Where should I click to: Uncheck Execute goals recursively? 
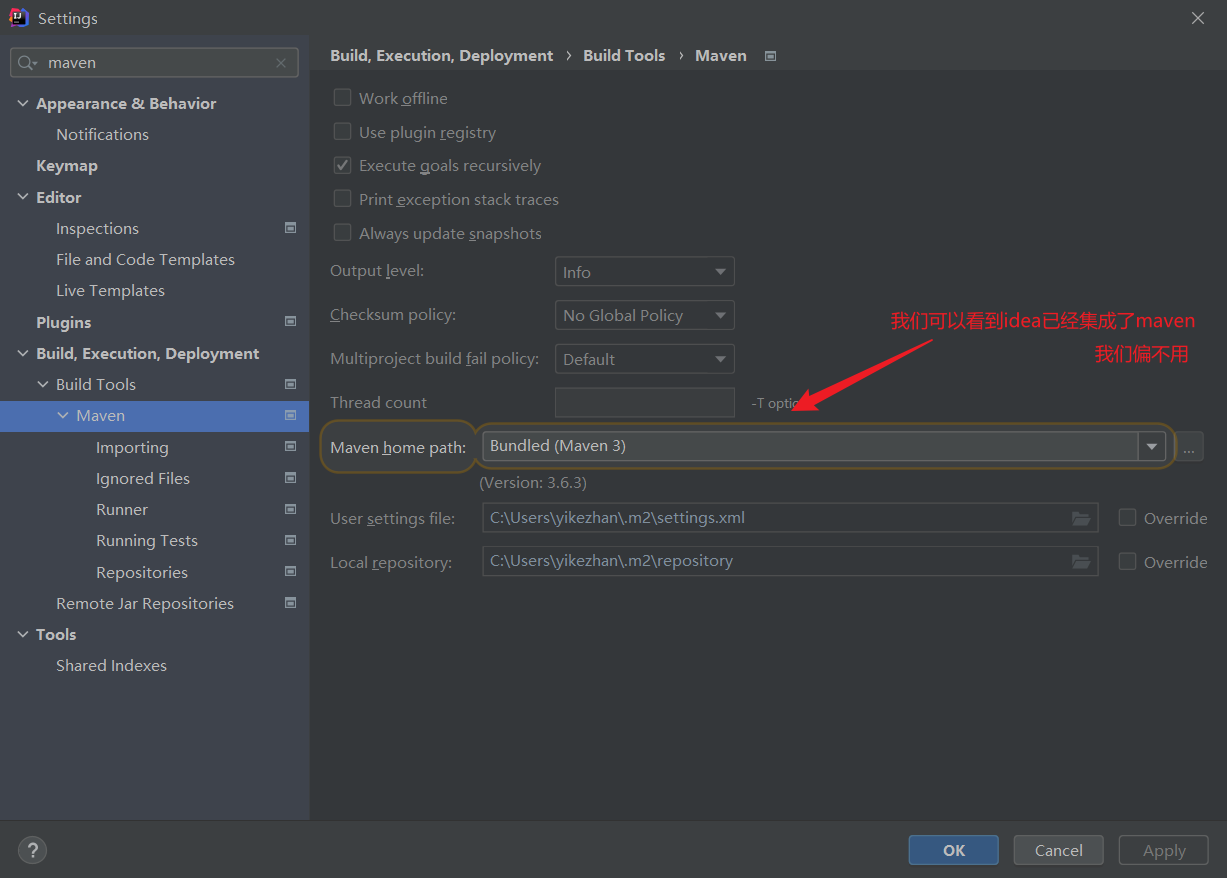click(x=343, y=165)
